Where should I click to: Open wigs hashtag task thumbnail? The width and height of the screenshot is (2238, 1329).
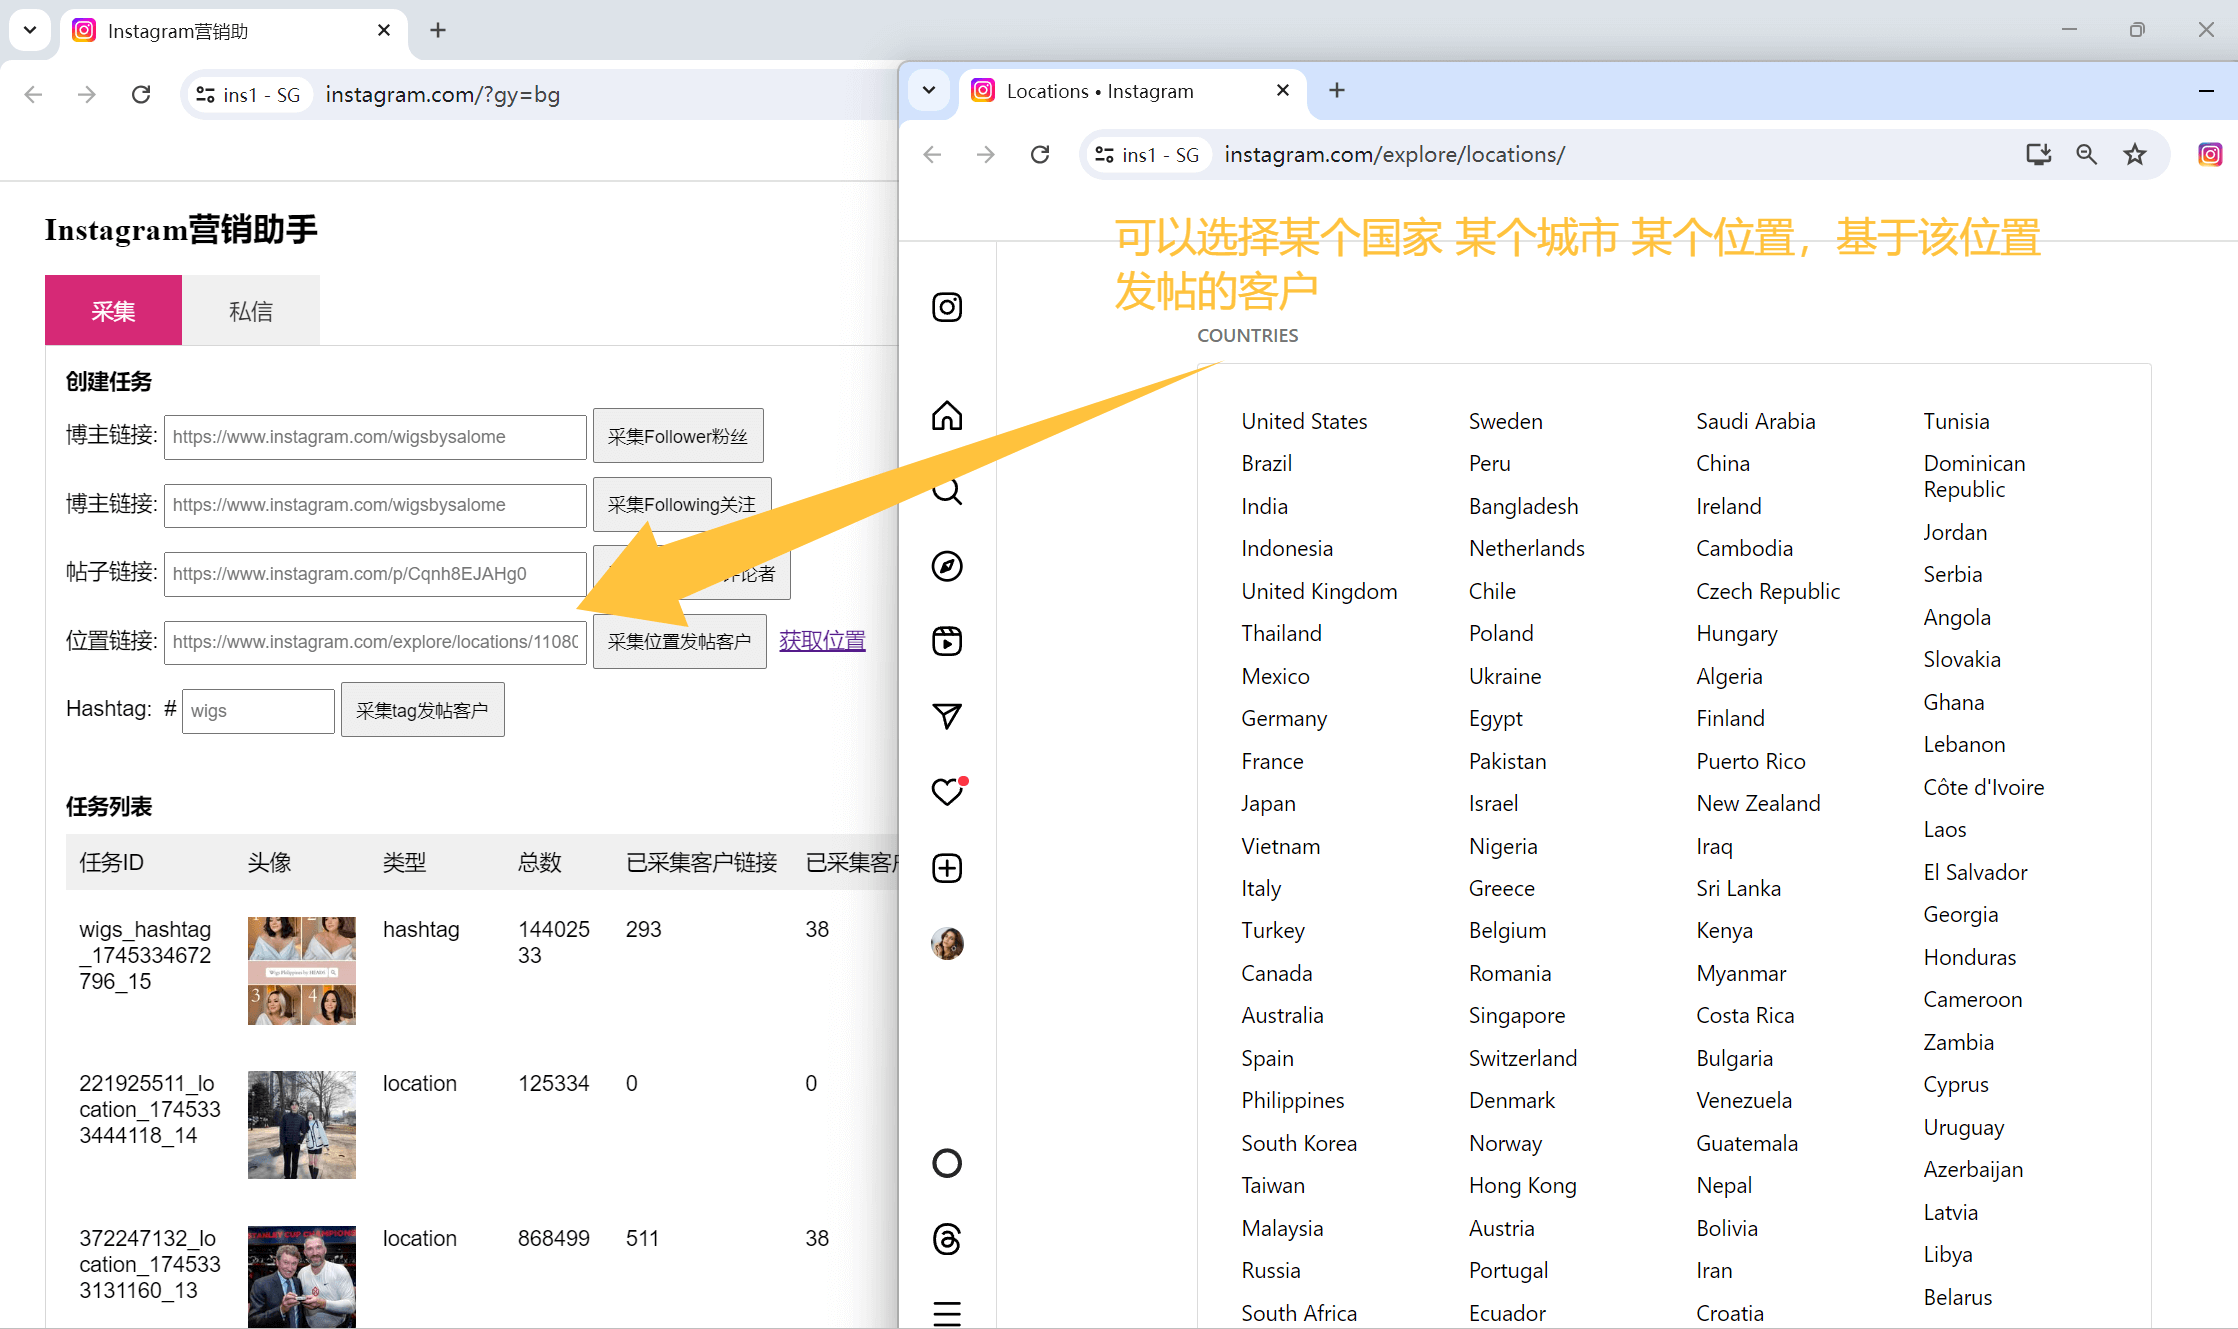[x=302, y=970]
